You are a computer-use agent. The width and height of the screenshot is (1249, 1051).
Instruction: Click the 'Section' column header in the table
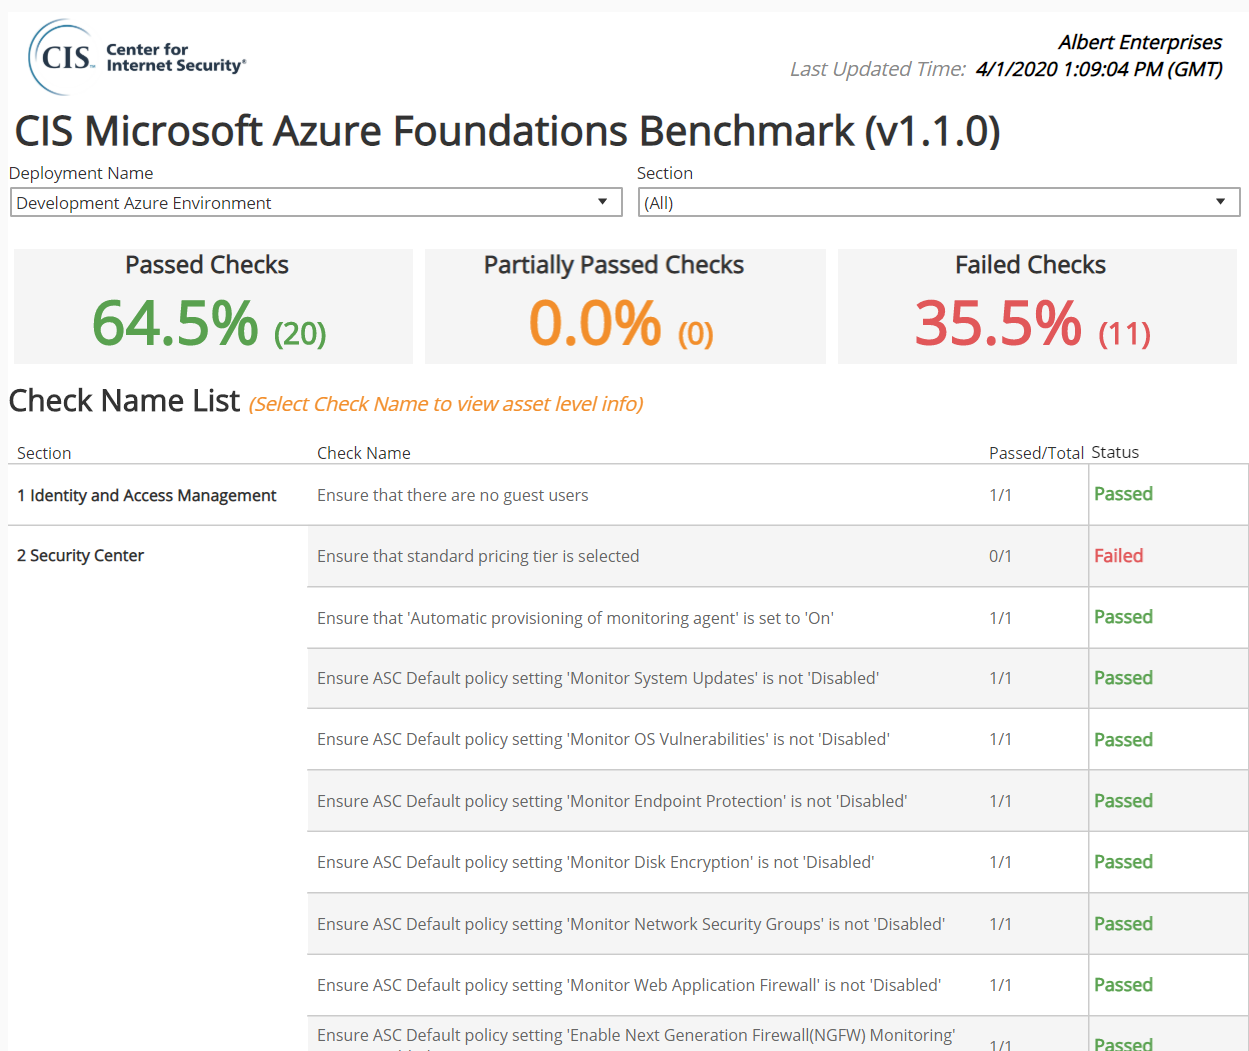44,453
